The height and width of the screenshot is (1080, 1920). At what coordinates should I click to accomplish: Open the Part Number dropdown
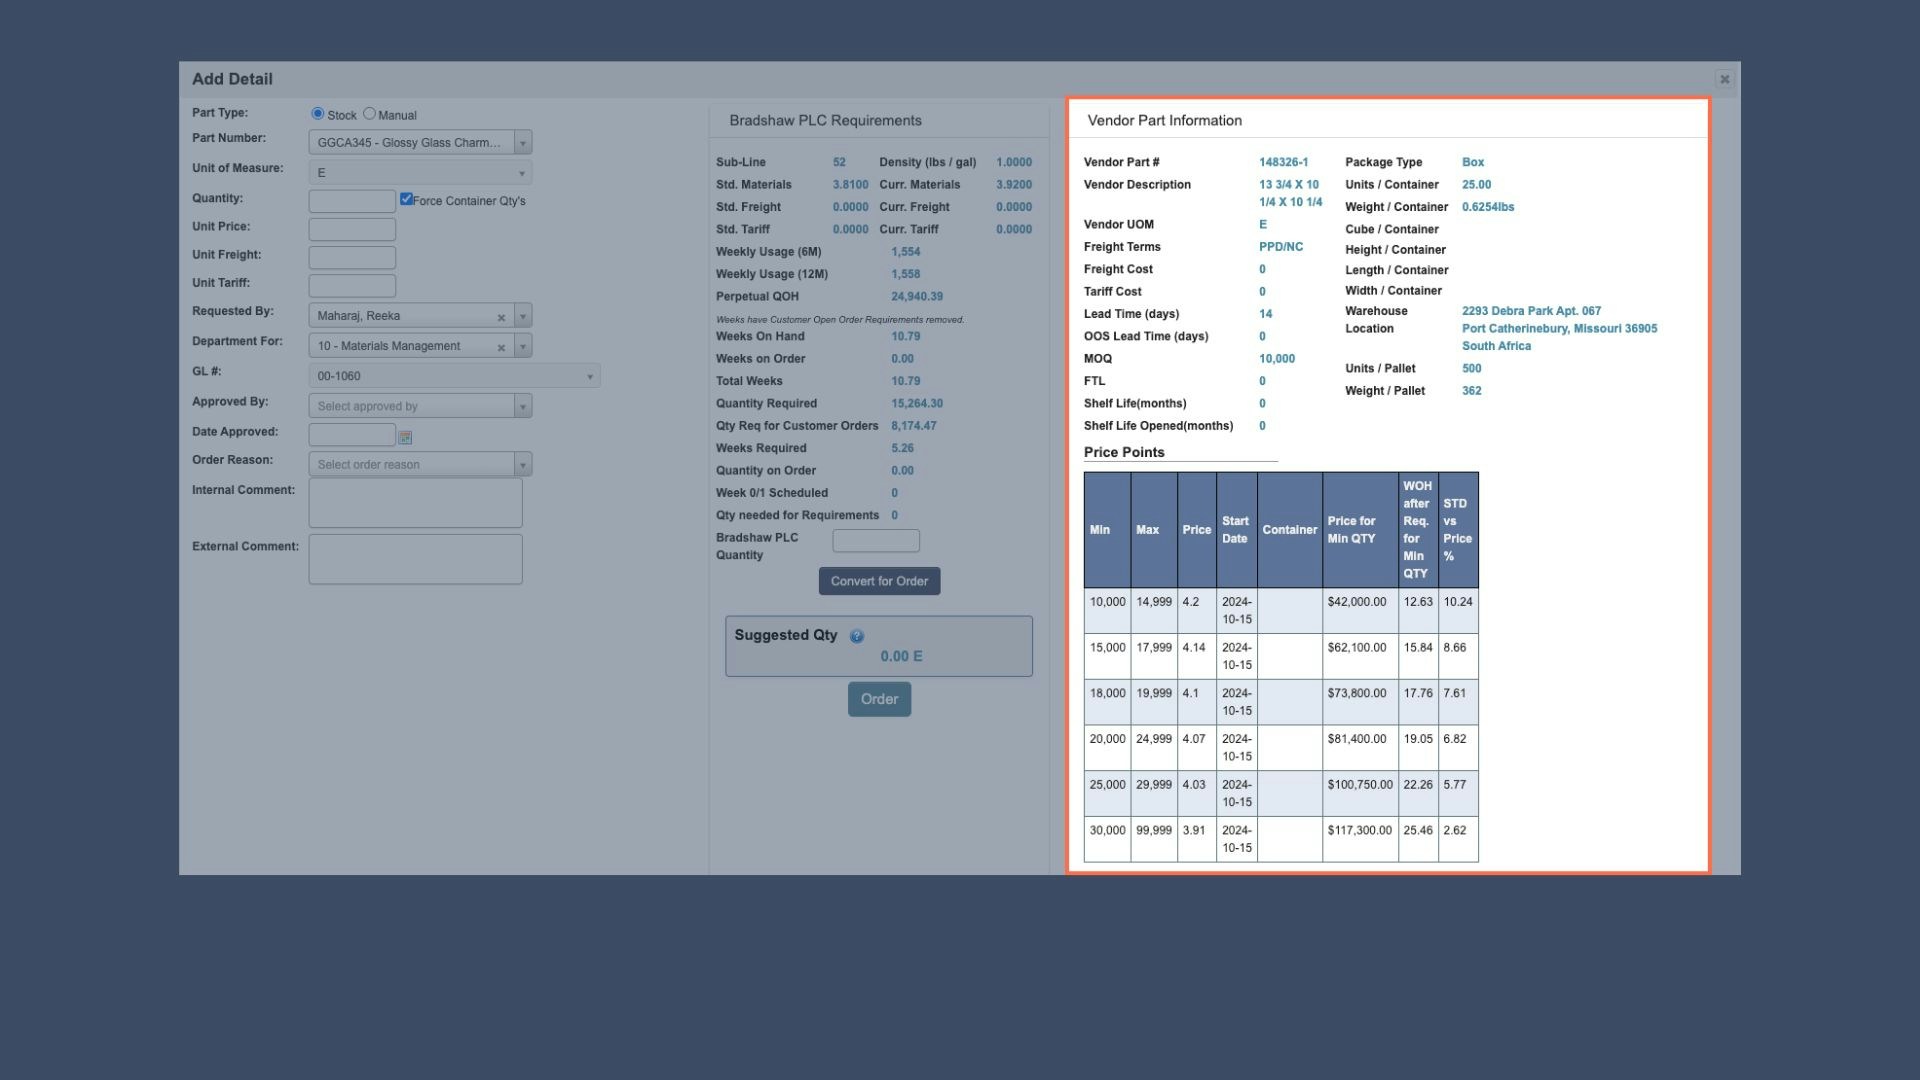[521, 142]
